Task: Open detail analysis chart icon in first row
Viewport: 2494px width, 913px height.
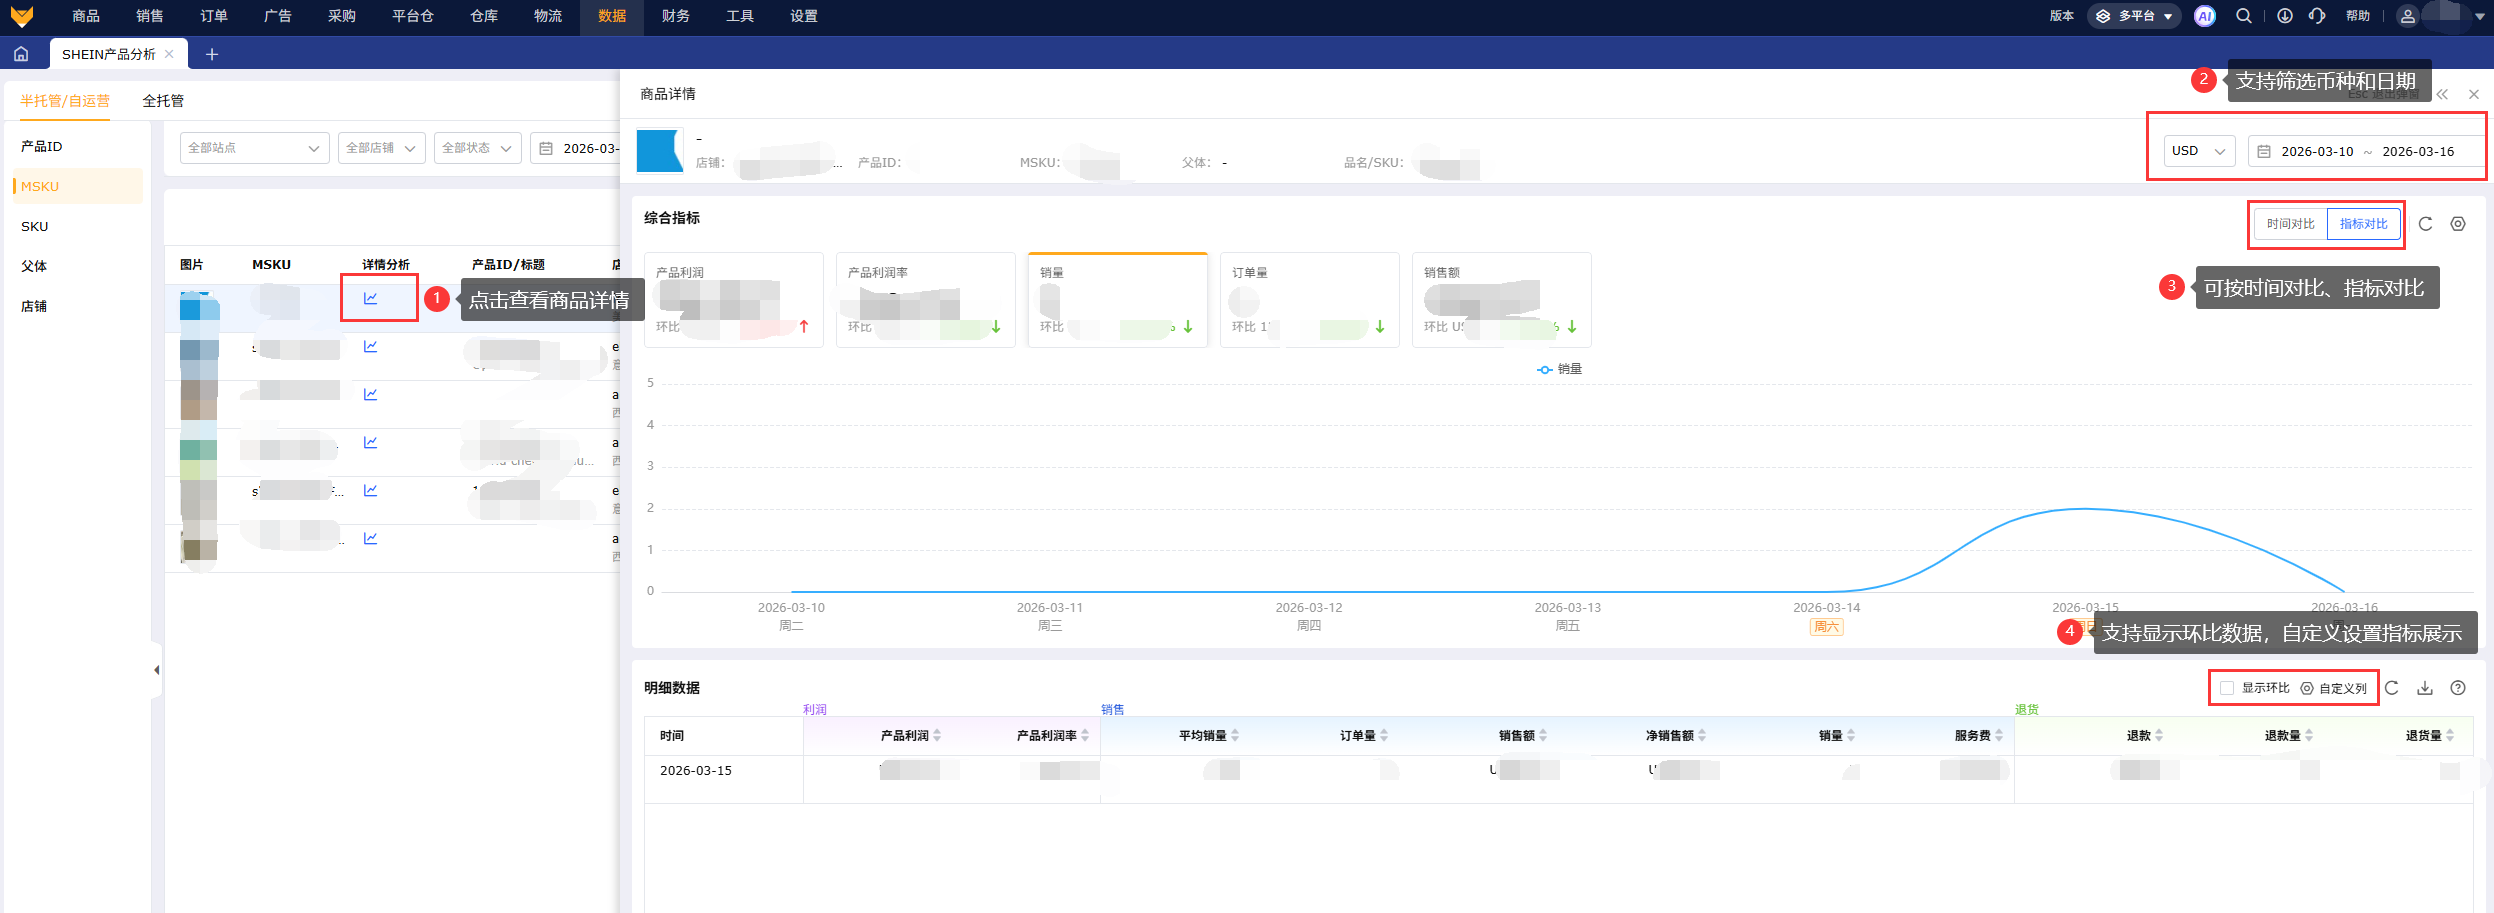Action: (x=370, y=298)
